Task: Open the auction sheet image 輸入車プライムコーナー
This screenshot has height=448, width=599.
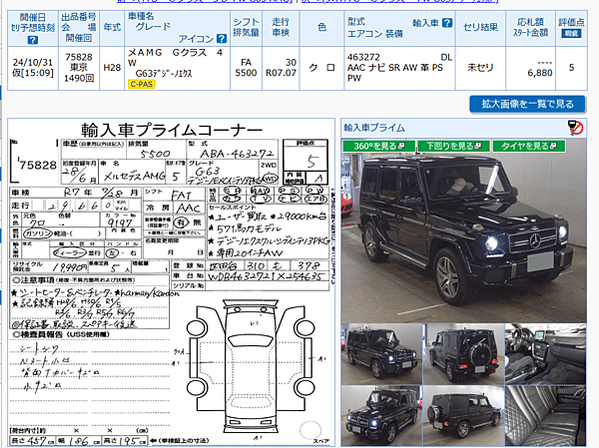Action: coord(171,282)
